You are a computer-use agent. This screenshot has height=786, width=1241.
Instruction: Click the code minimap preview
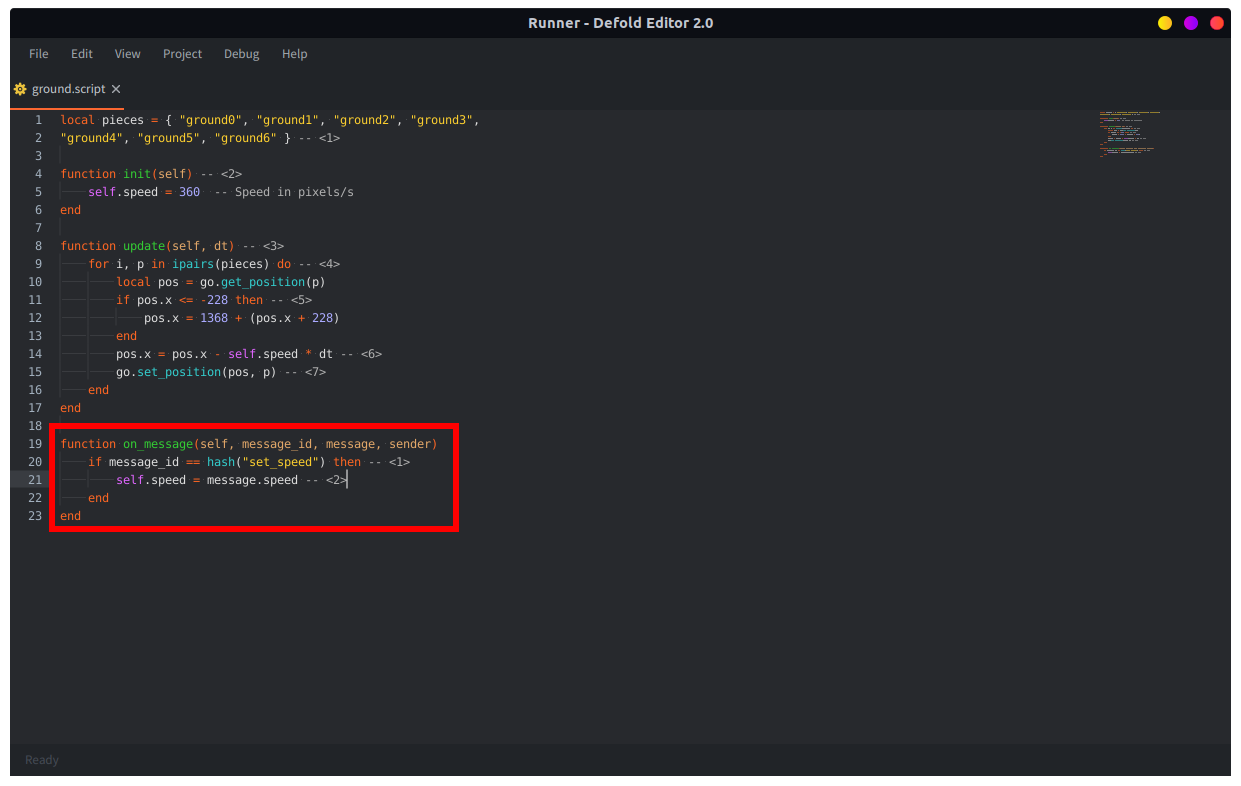pyautogui.click(x=1129, y=135)
